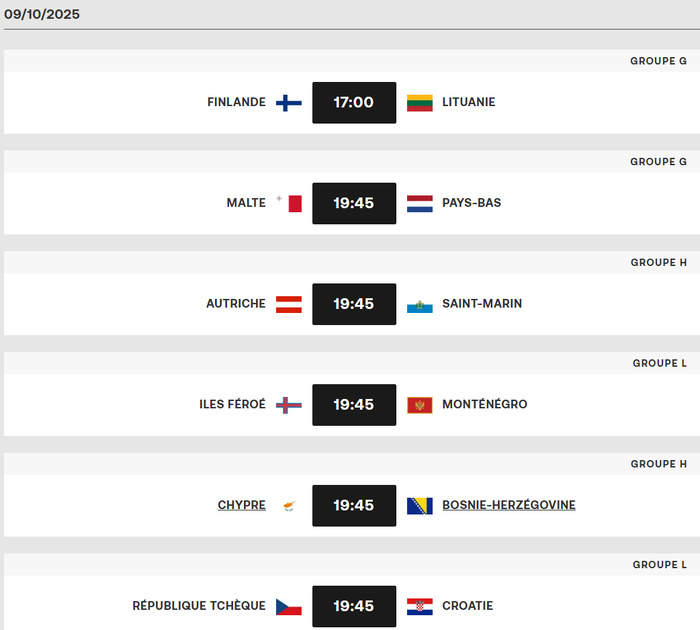Open the Iles Féroé–Monténégro 19:45 match
This screenshot has width=700, height=630.
354,405
